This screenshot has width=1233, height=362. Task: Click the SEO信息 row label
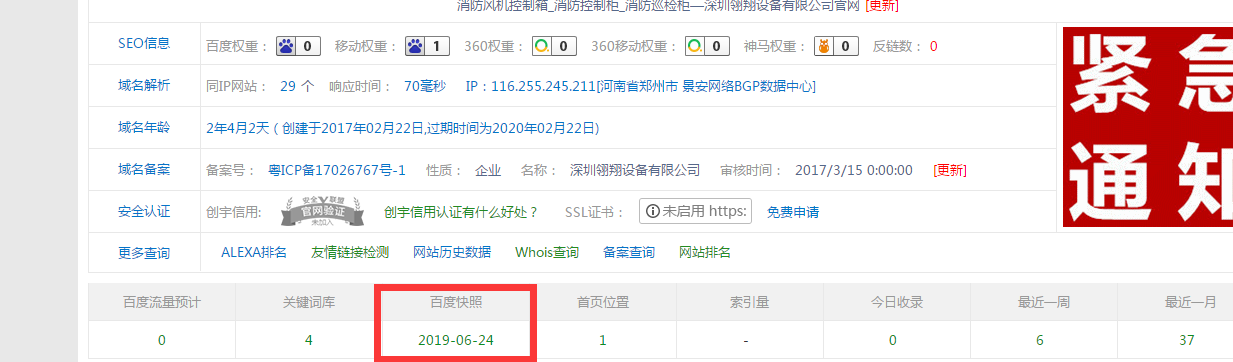[x=144, y=43]
